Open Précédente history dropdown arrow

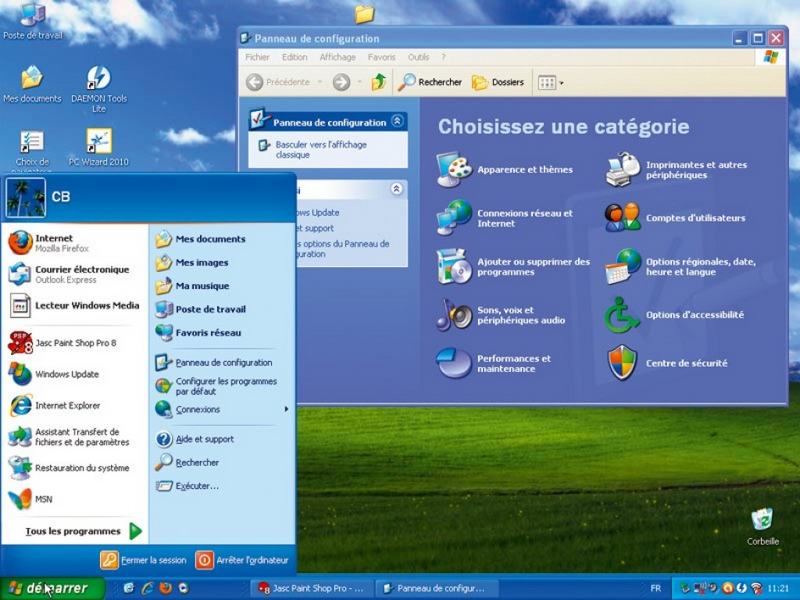point(319,82)
